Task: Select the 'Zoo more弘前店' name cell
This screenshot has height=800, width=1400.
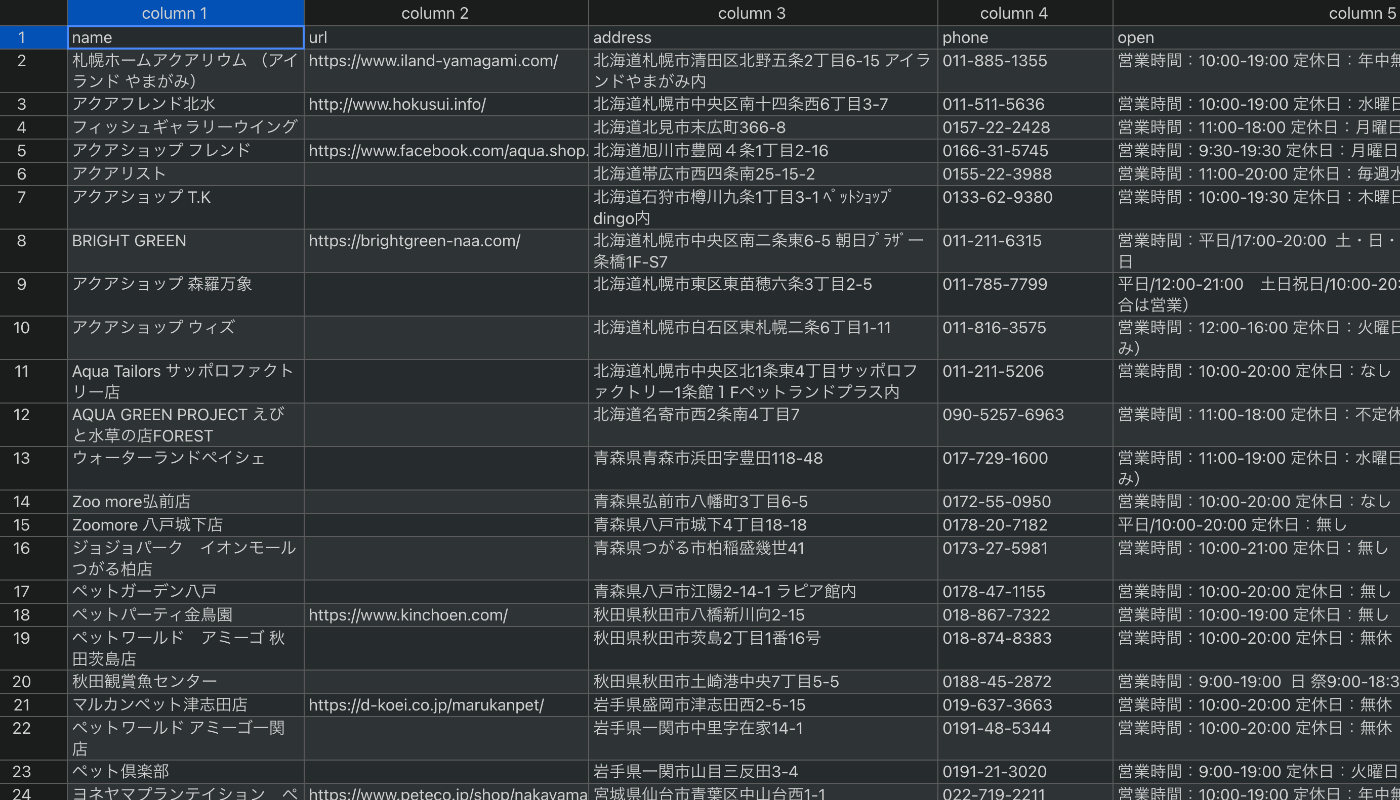Action: (x=186, y=502)
